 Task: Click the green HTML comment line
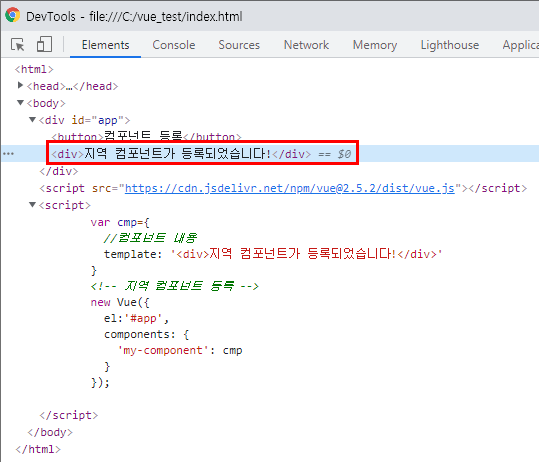175,286
